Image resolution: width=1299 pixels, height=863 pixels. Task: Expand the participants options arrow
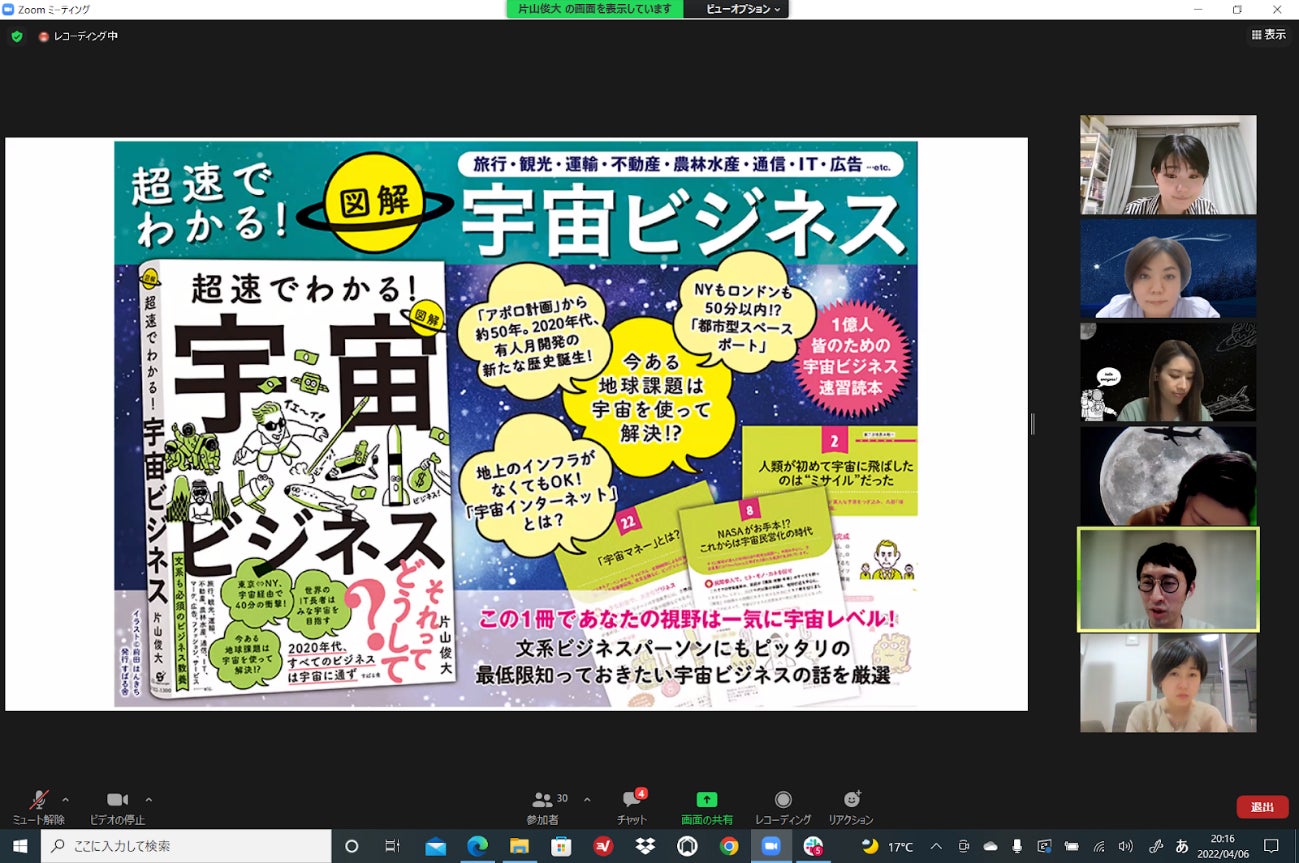tap(586, 799)
